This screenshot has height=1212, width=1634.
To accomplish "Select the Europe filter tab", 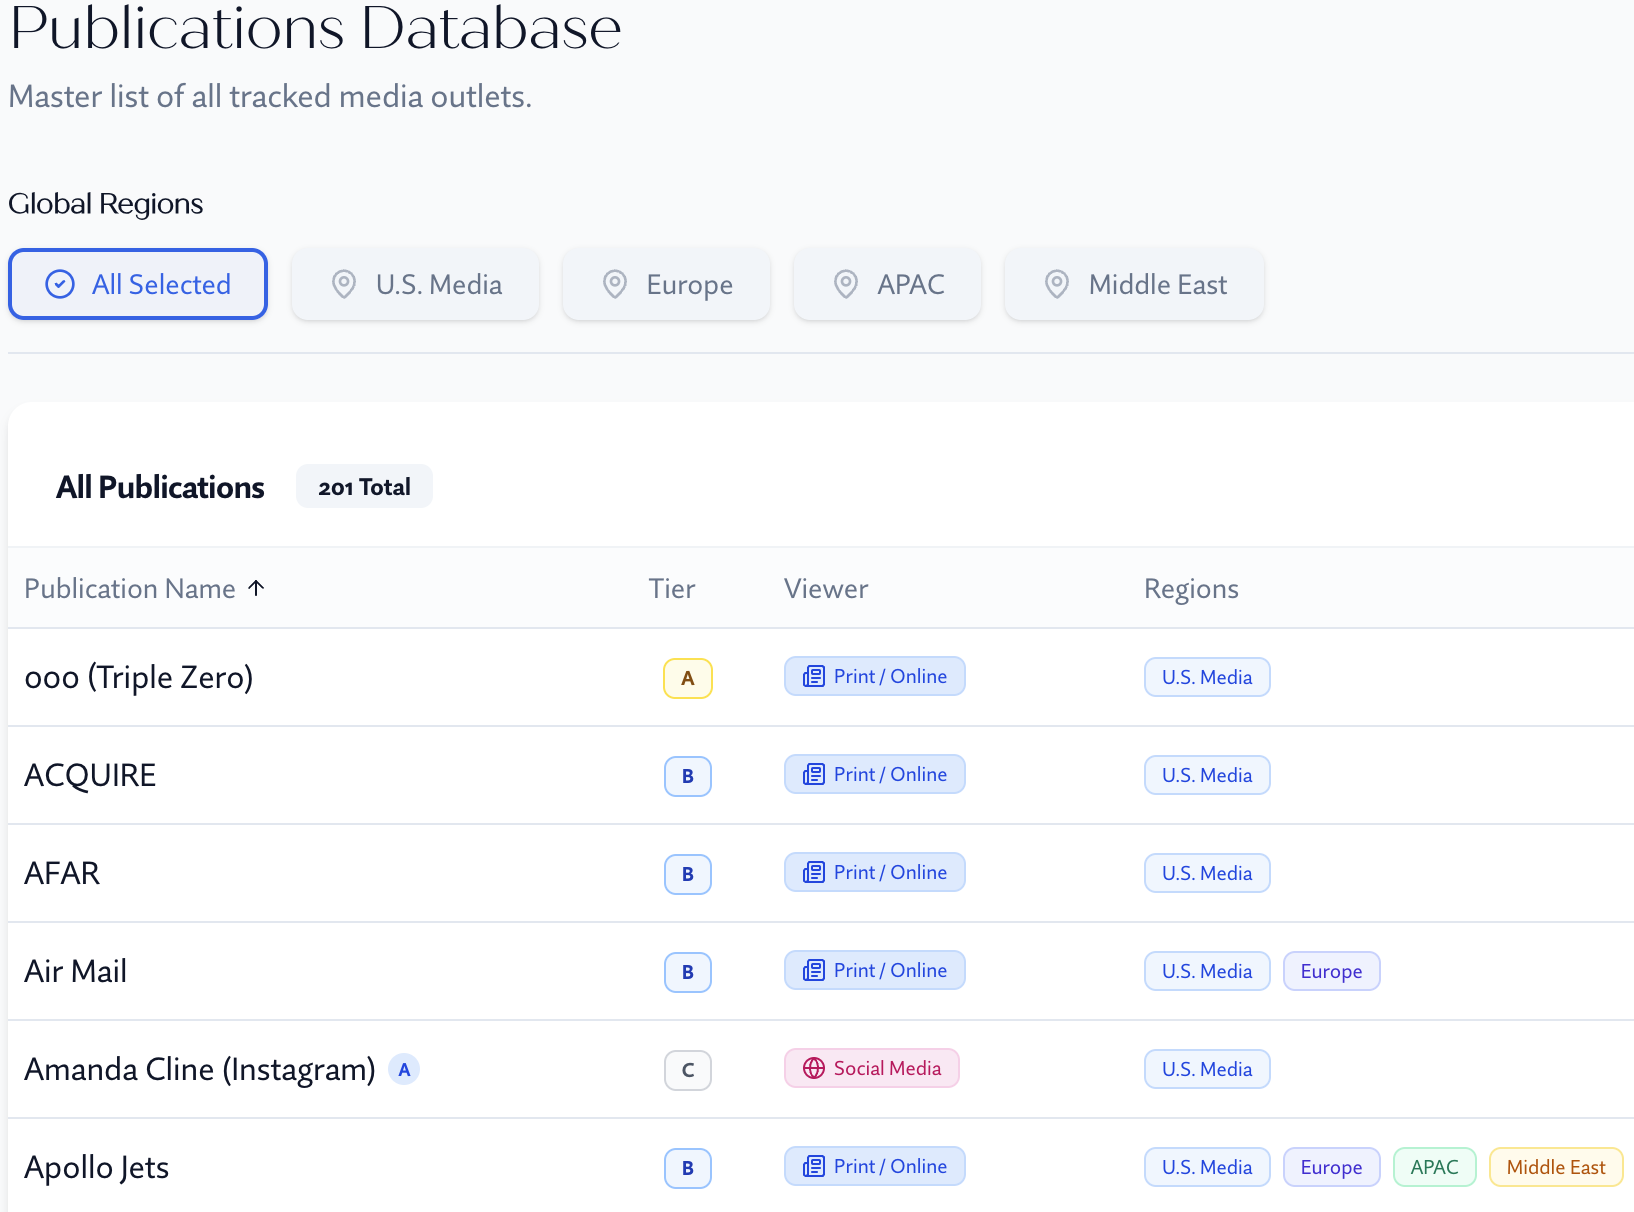I will point(666,284).
